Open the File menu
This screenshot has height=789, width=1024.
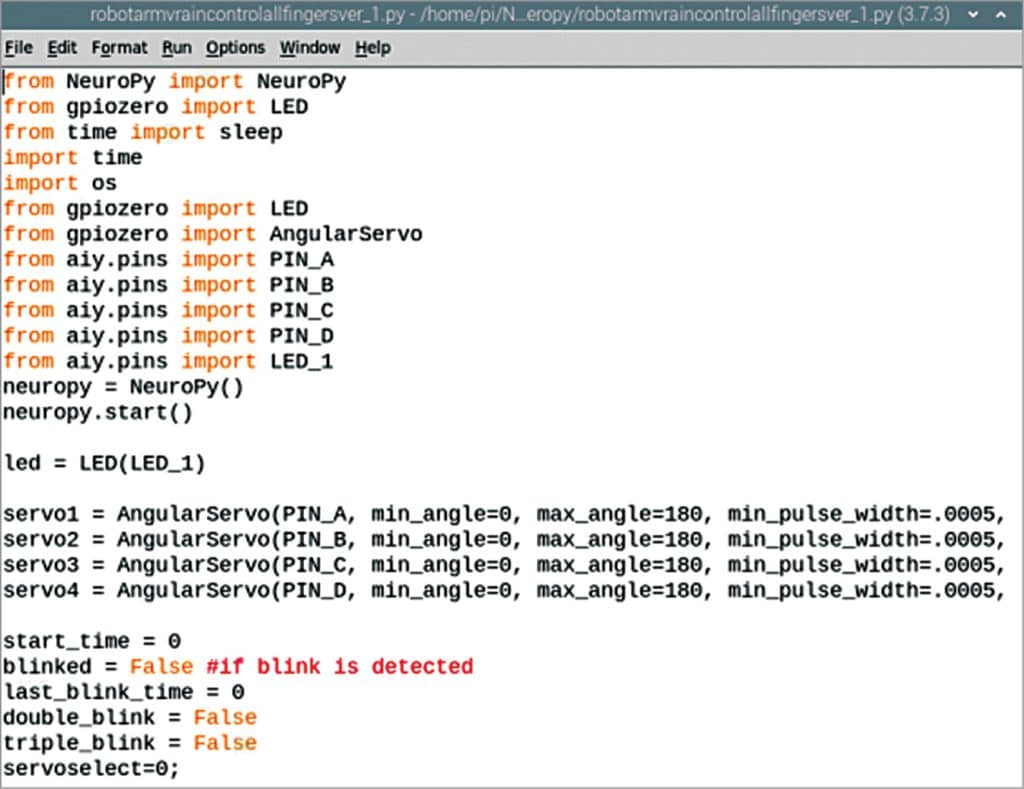[x=18, y=48]
